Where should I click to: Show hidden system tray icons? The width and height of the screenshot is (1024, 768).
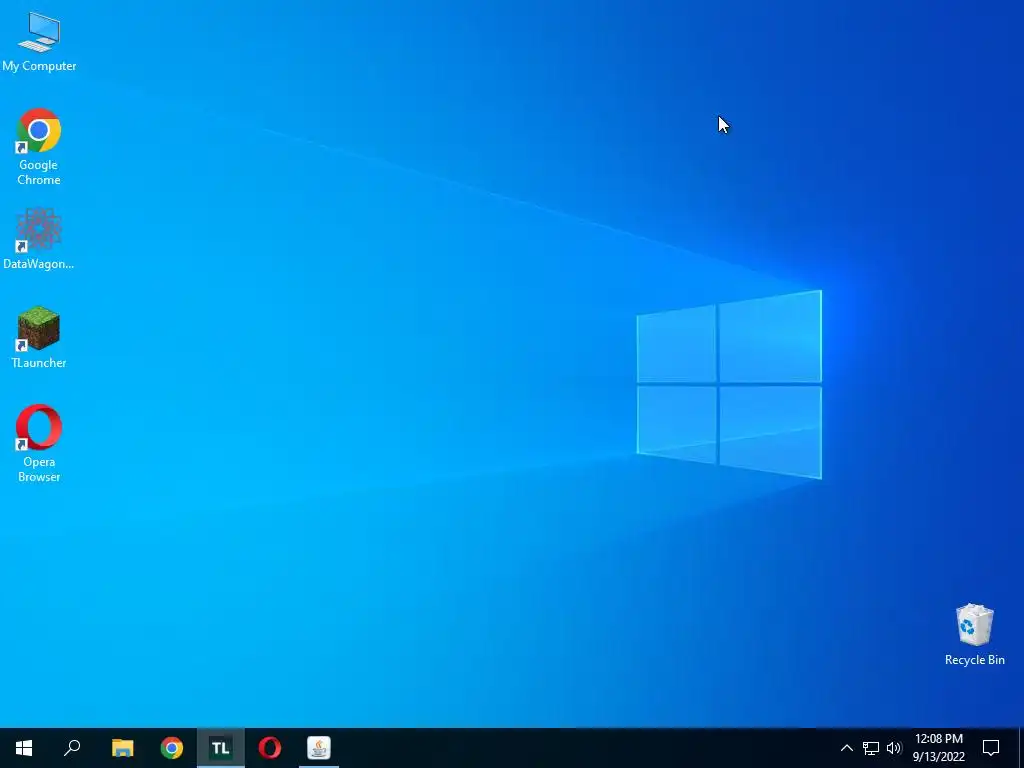846,748
